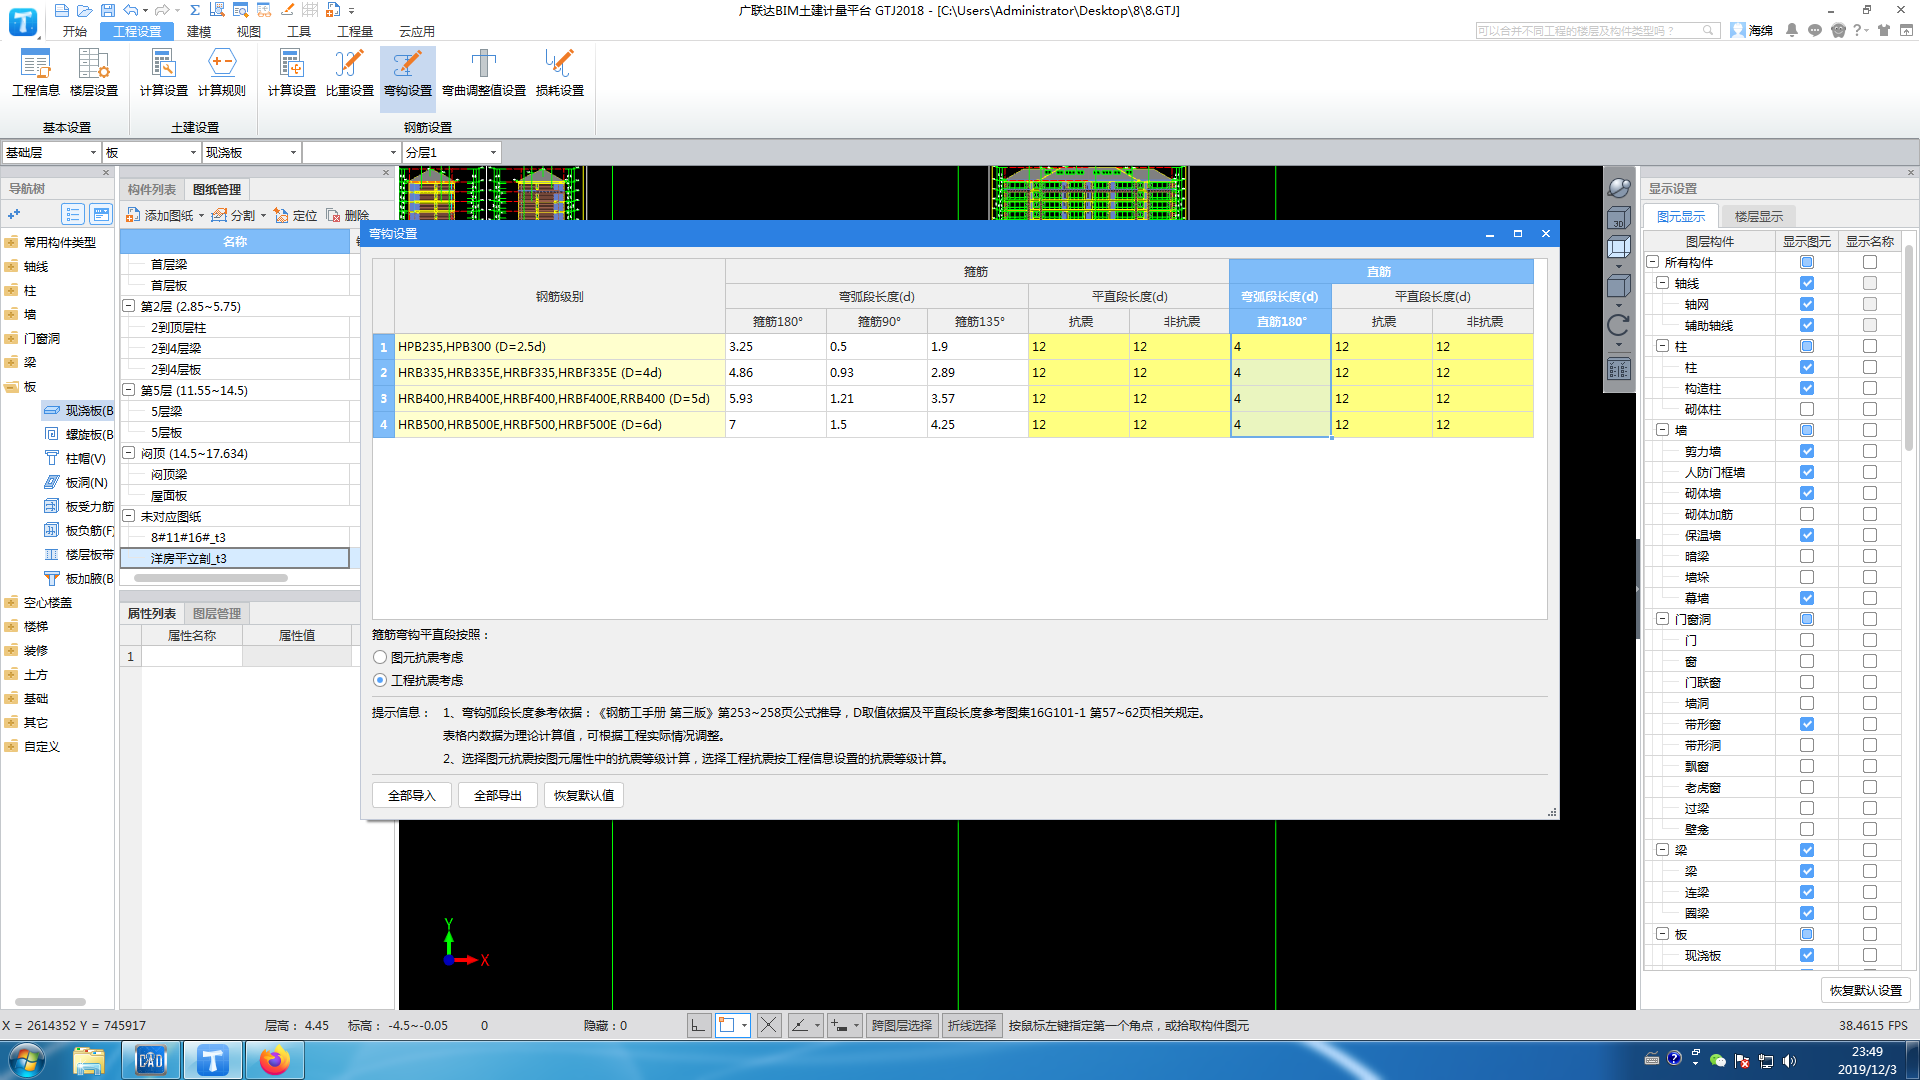Image resolution: width=1920 pixels, height=1080 pixels.
Task: Click cell 4.86 in HRB335 row
Action: point(776,372)
